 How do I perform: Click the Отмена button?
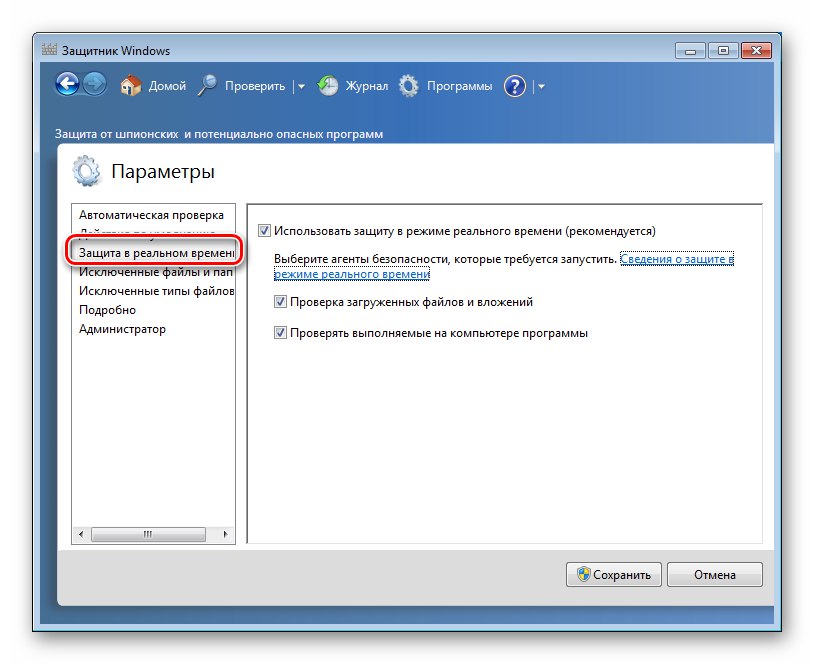(x=715, y=575)
